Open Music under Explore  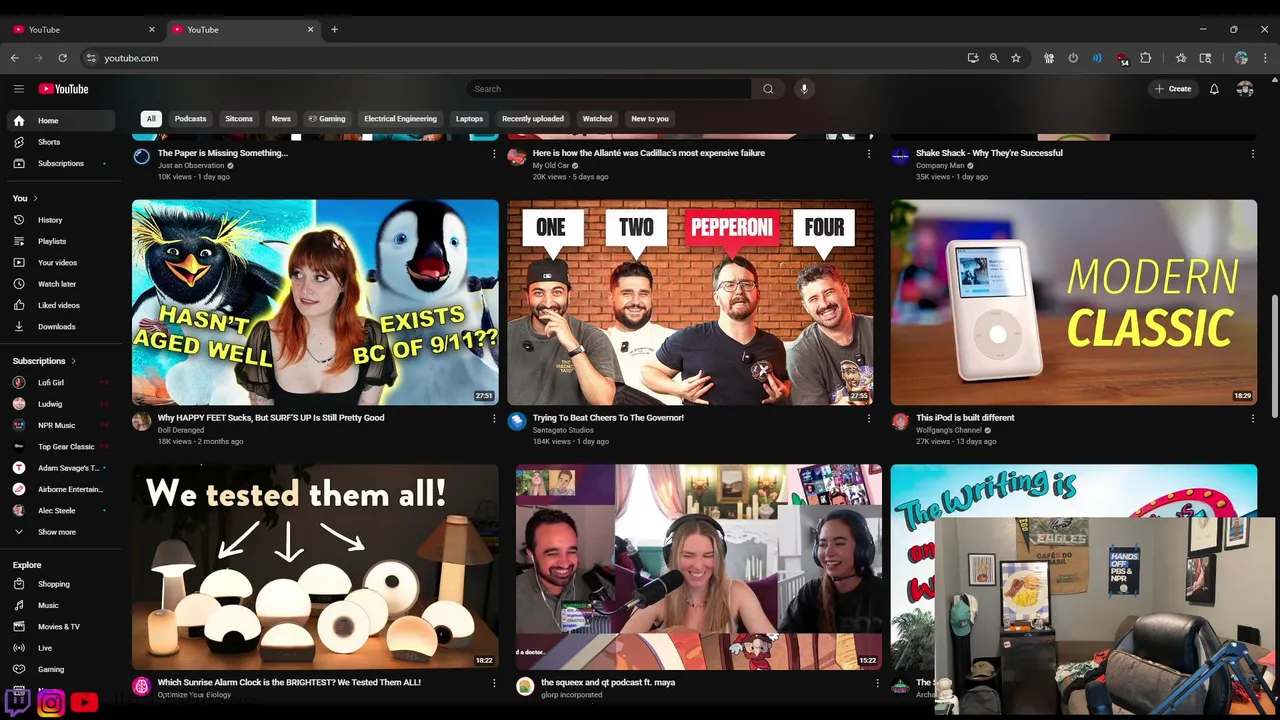pyautogui.click(x=61, y=605)
